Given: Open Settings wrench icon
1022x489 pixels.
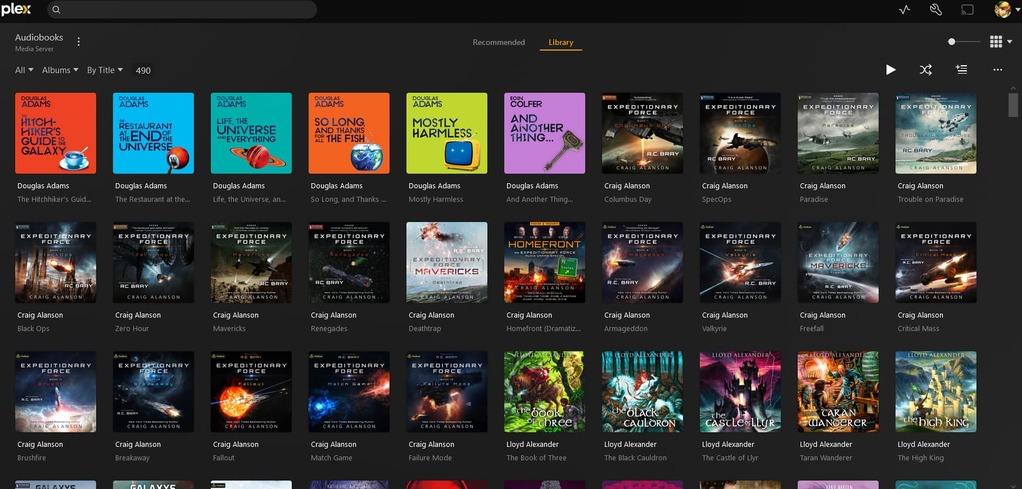Looking at the screenshot, I should (x=935, y=10).
